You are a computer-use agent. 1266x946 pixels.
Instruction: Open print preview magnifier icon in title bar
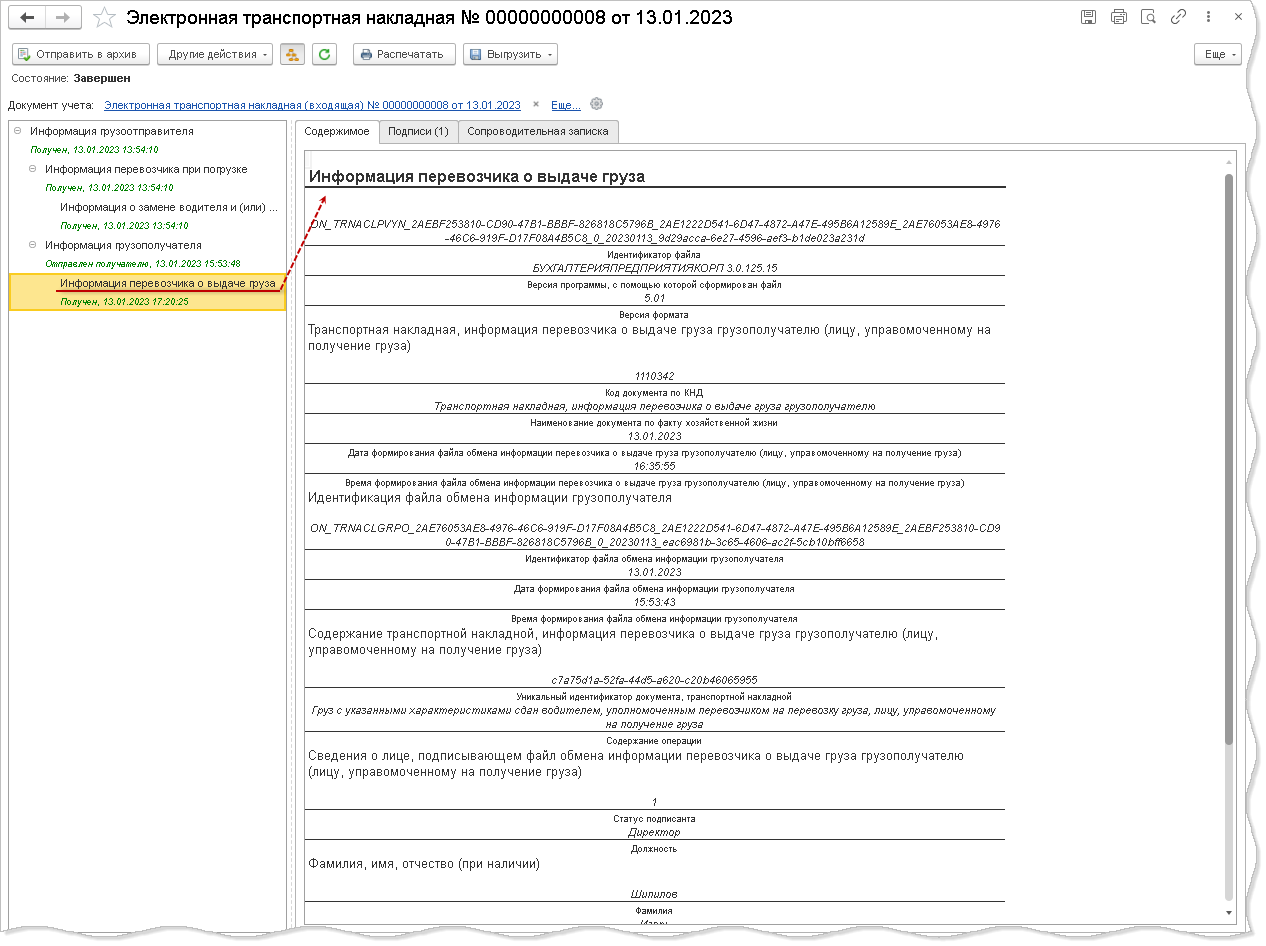(x=1149, y=17)
